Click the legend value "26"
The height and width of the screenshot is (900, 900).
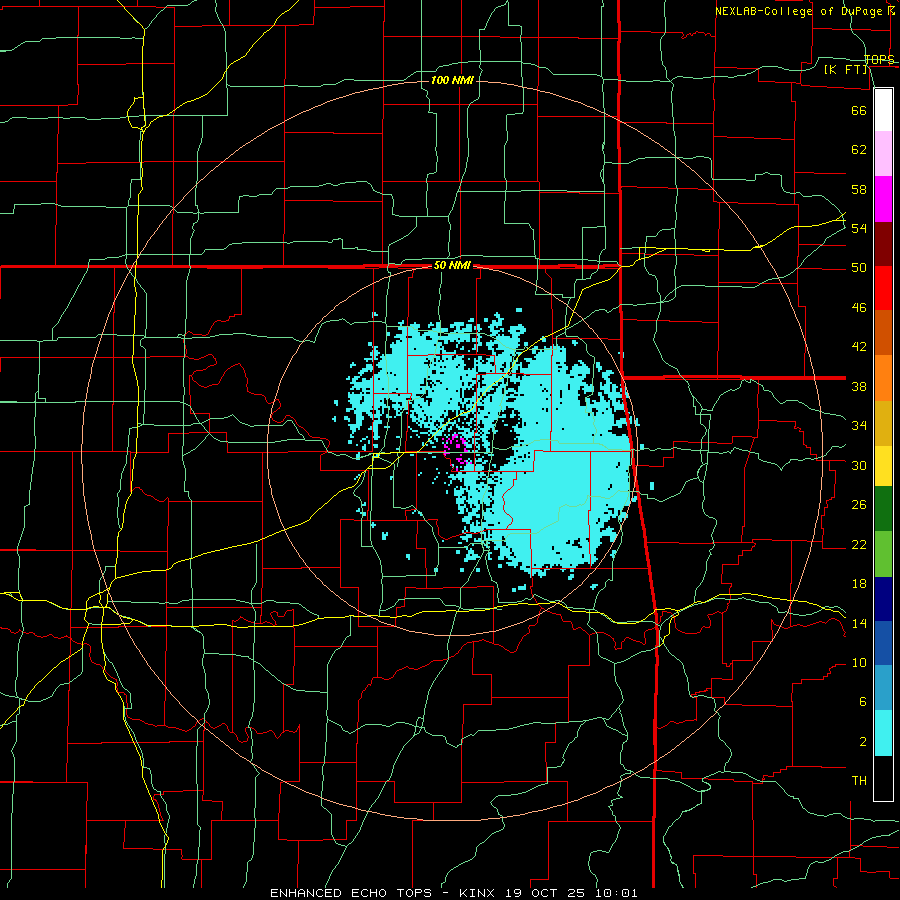(859, 505)
